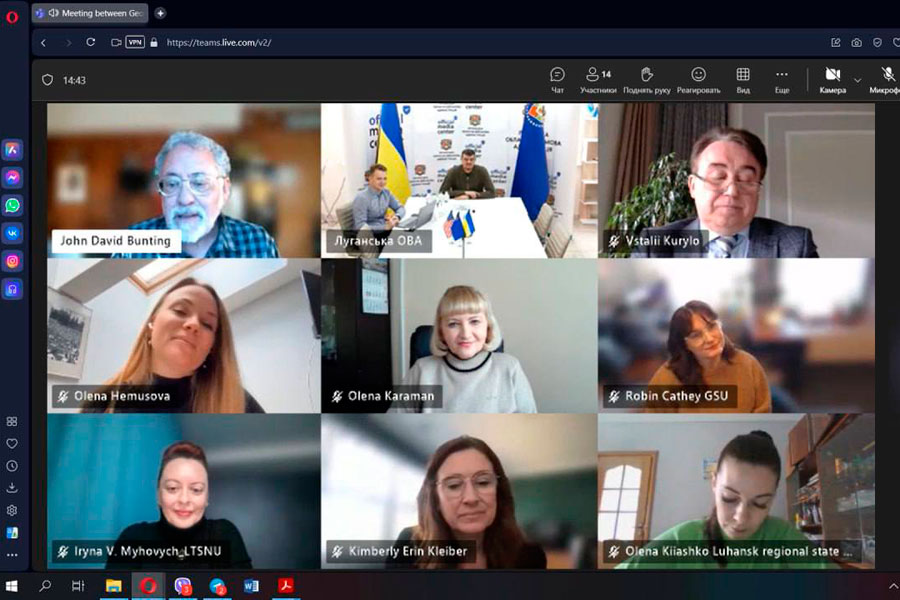The image size is (900, 600).
Task: Open Telegram from the taskbar
Action: [218, 586]
